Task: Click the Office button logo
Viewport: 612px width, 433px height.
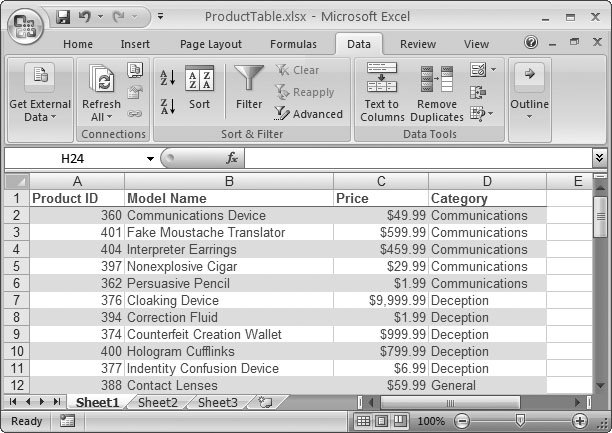Action: [x=27, y=24]
